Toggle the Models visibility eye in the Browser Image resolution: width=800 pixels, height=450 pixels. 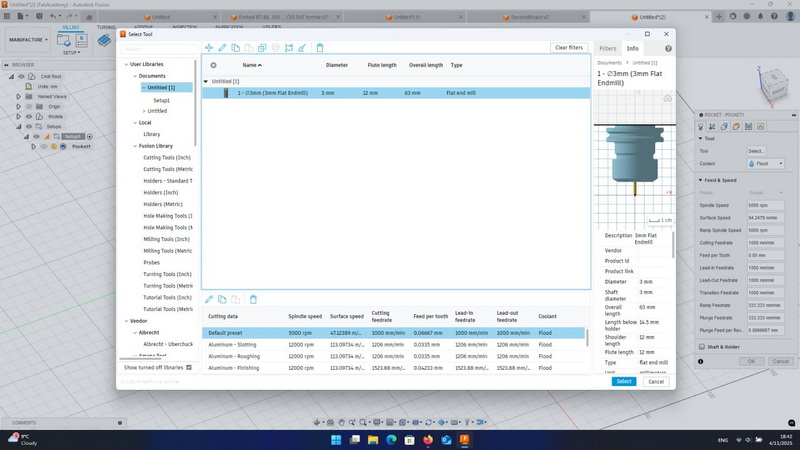[29, 116]
